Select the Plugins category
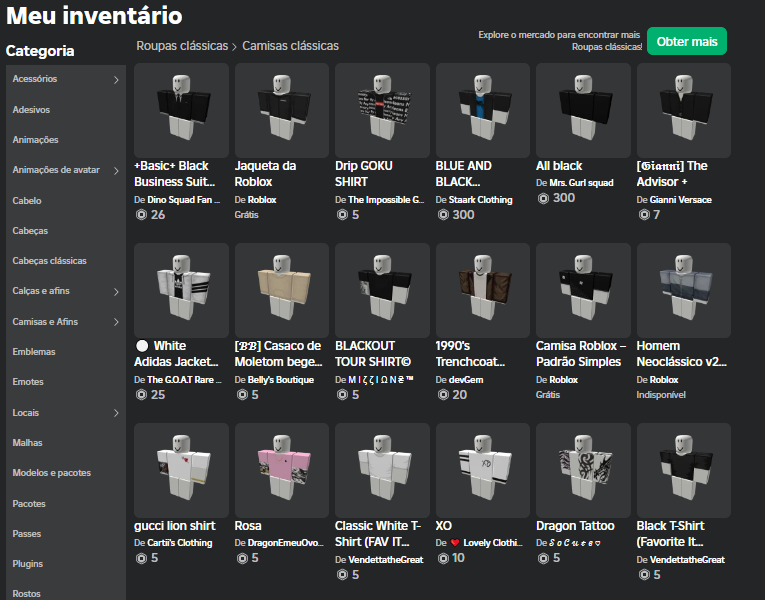Screen dimensions: 765x600 [28, 564]
